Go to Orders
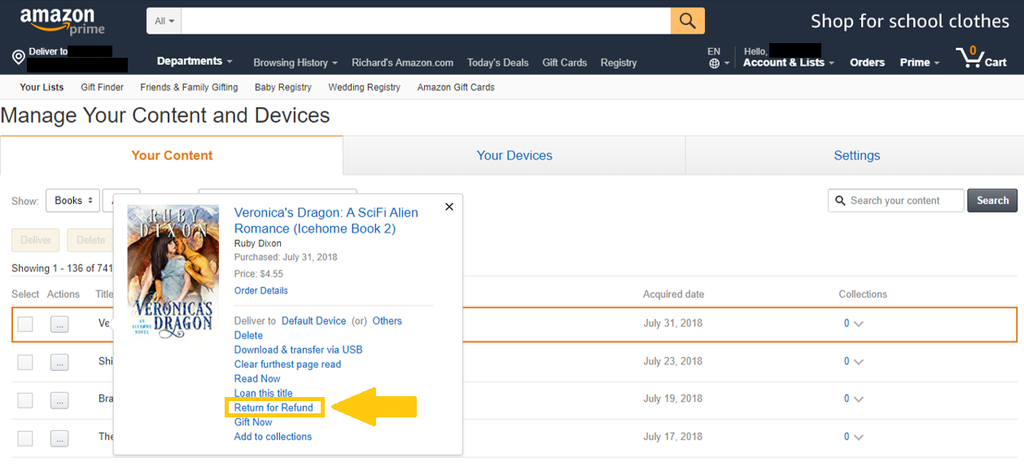Screen dimensions: 1024x467 (x=867, y=63)
